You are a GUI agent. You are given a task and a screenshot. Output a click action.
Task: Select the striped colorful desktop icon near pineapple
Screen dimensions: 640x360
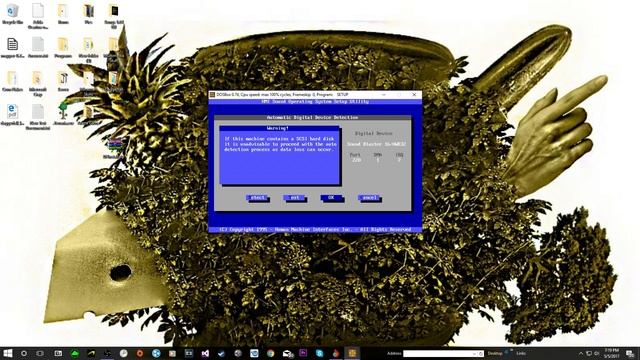coord(114,148)
